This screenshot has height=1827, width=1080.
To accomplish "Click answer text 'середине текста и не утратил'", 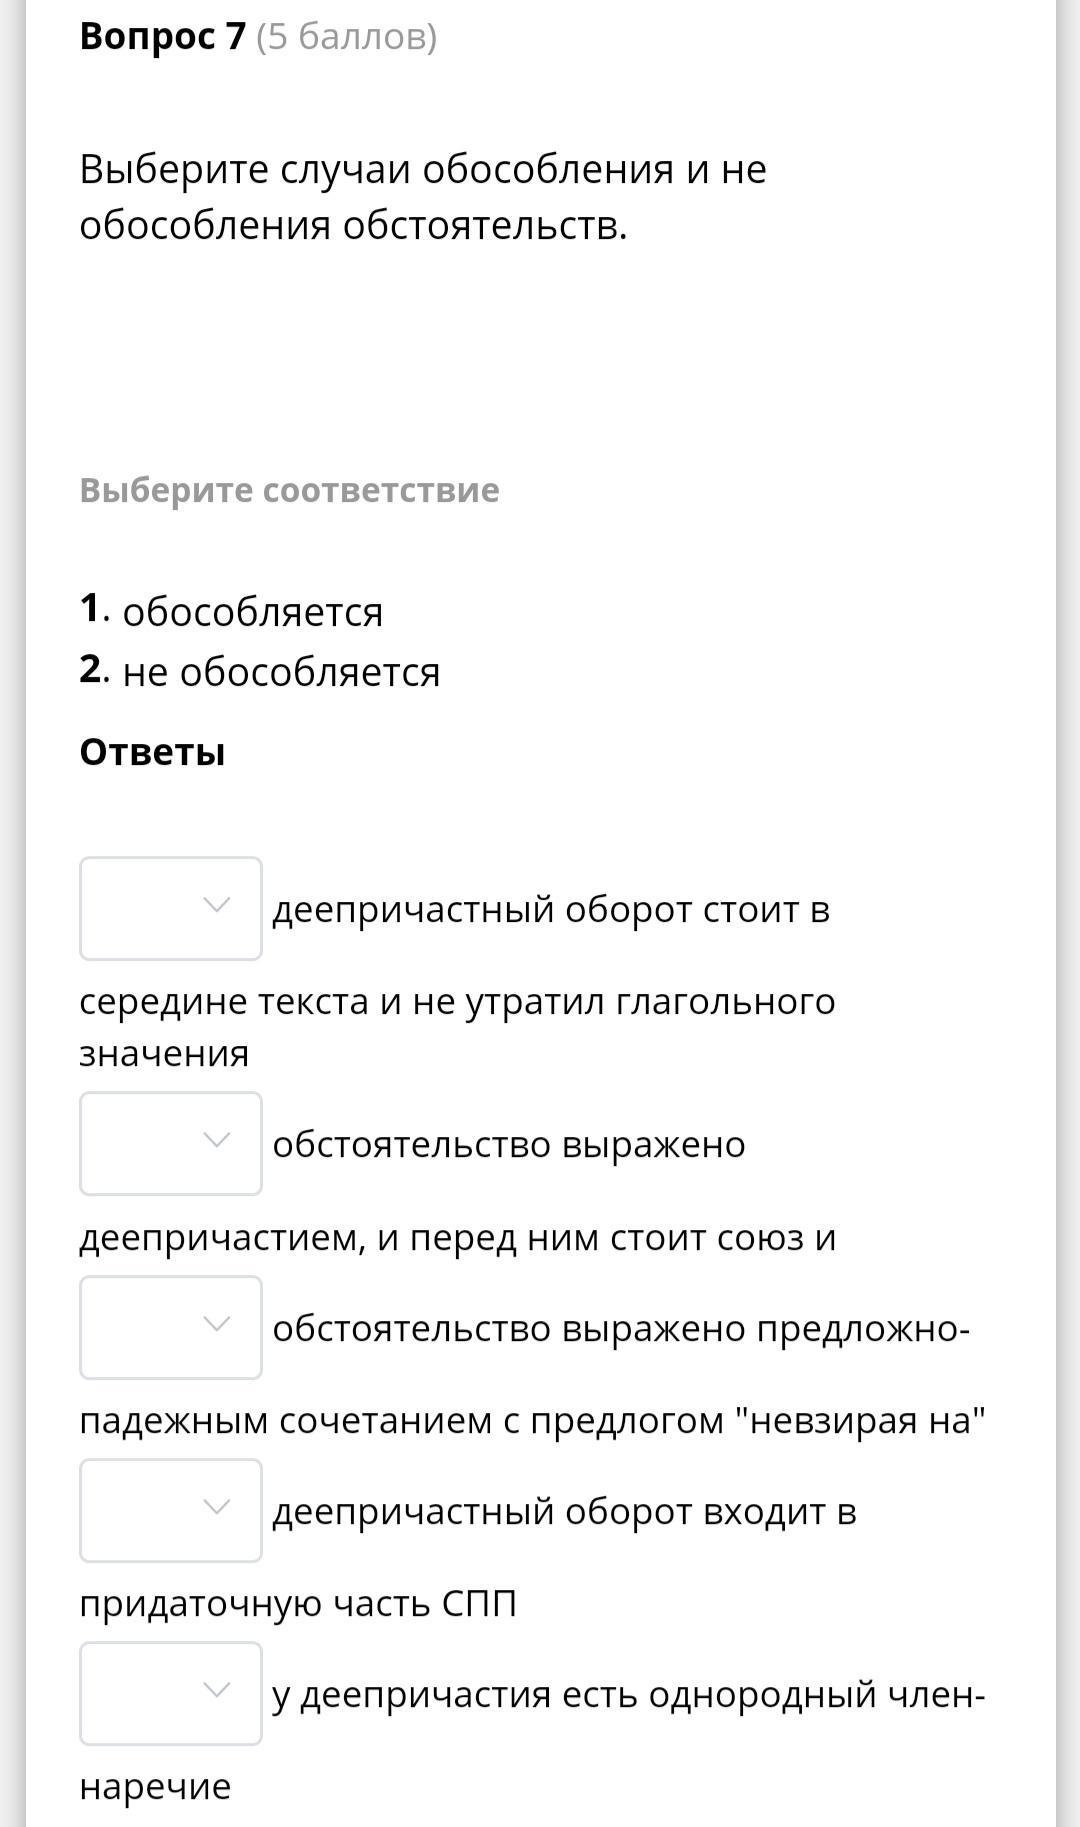I will tap(457, 1001).
